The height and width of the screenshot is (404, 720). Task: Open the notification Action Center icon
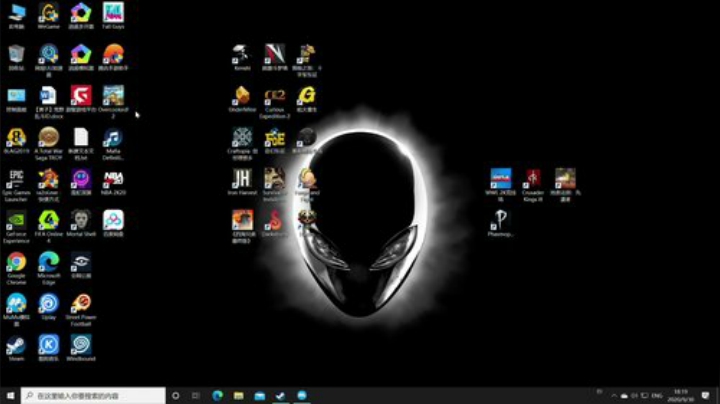point(706,395)
